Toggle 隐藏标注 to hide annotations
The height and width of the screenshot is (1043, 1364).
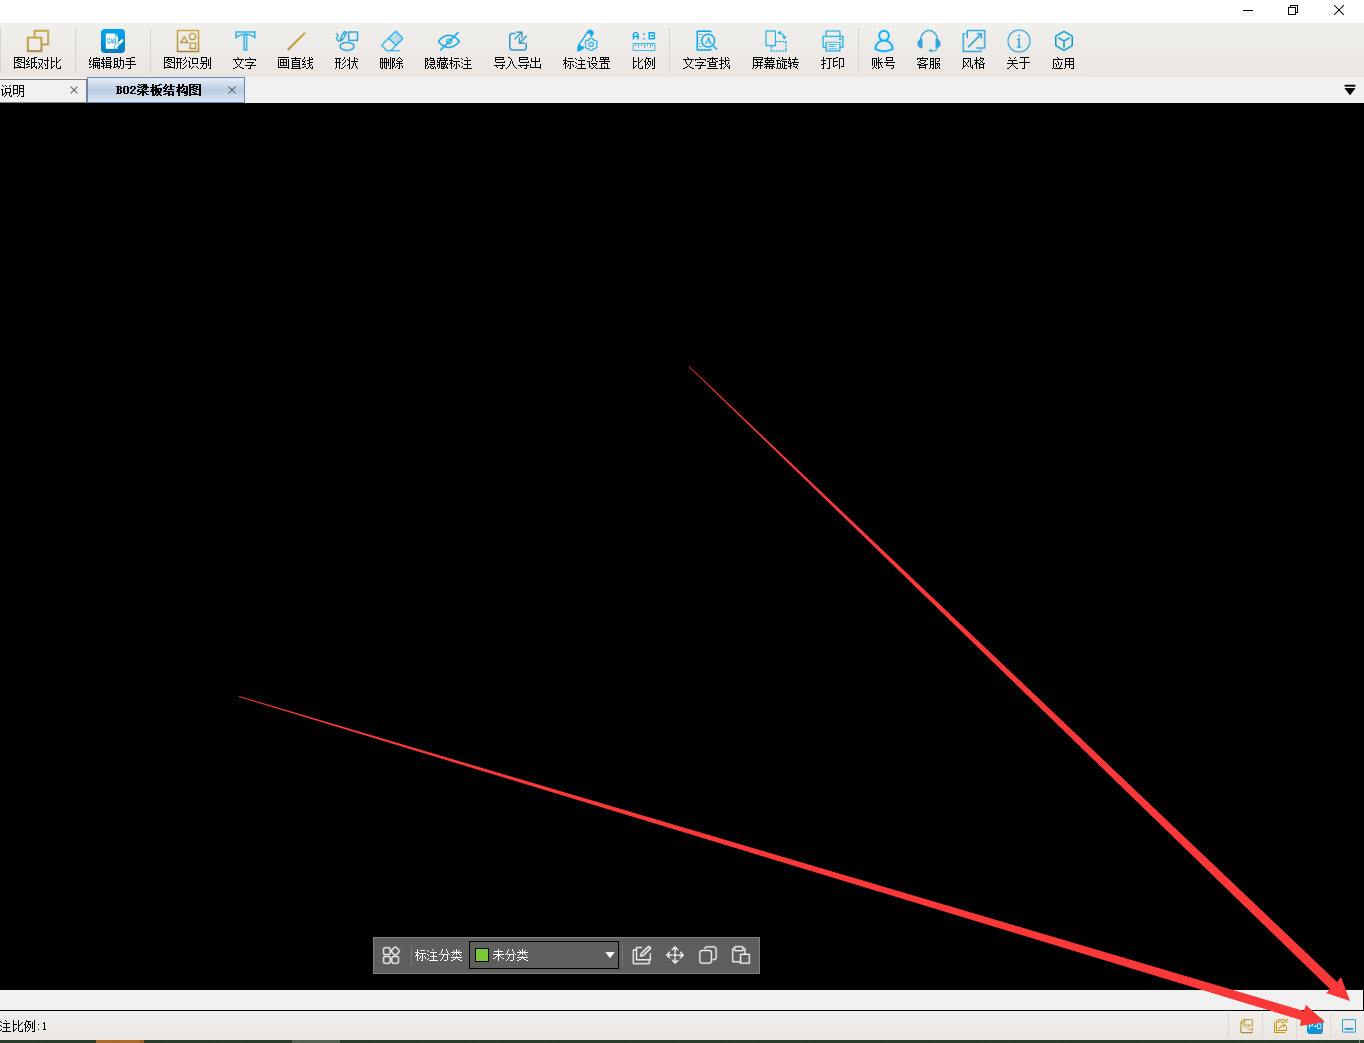point(447,49)
